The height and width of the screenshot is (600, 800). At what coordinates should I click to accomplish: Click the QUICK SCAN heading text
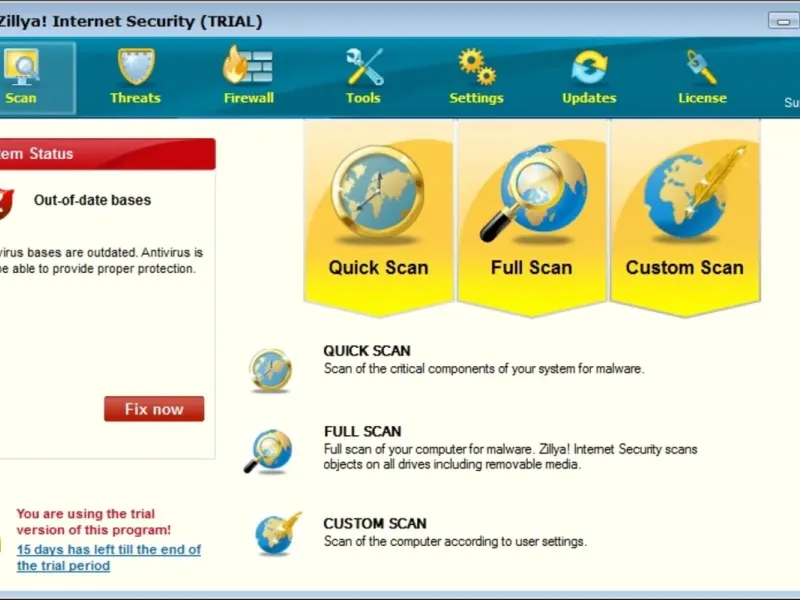point(367,351)
